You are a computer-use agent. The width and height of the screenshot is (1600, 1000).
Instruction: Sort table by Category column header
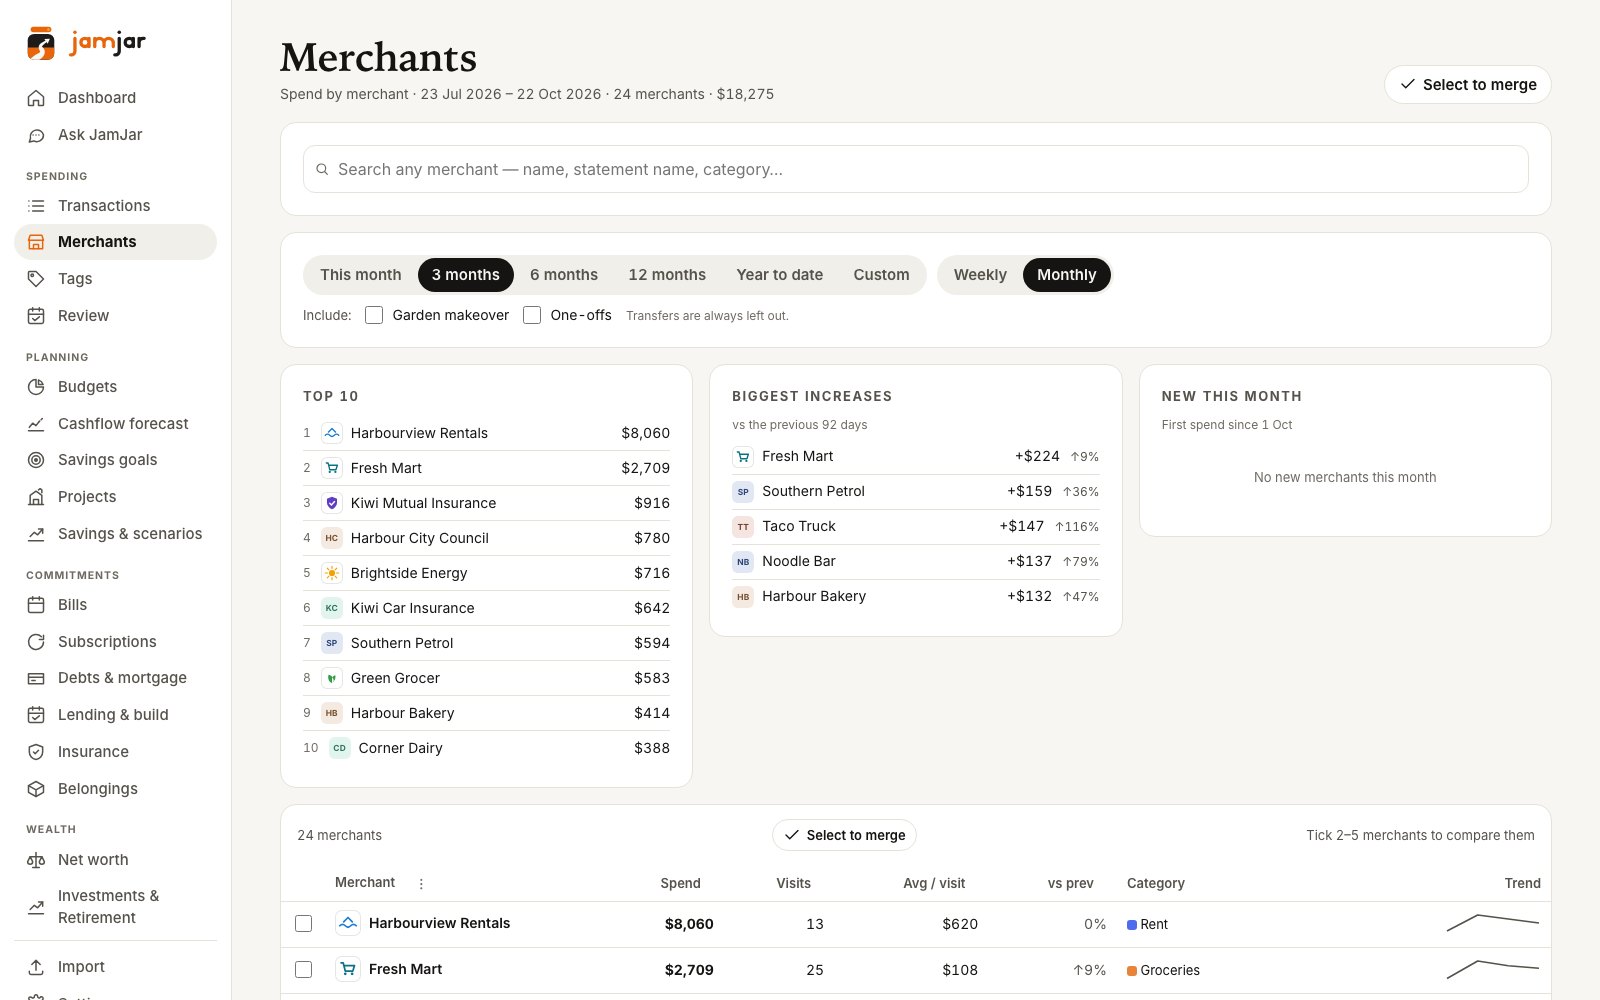click(1155, 883)
